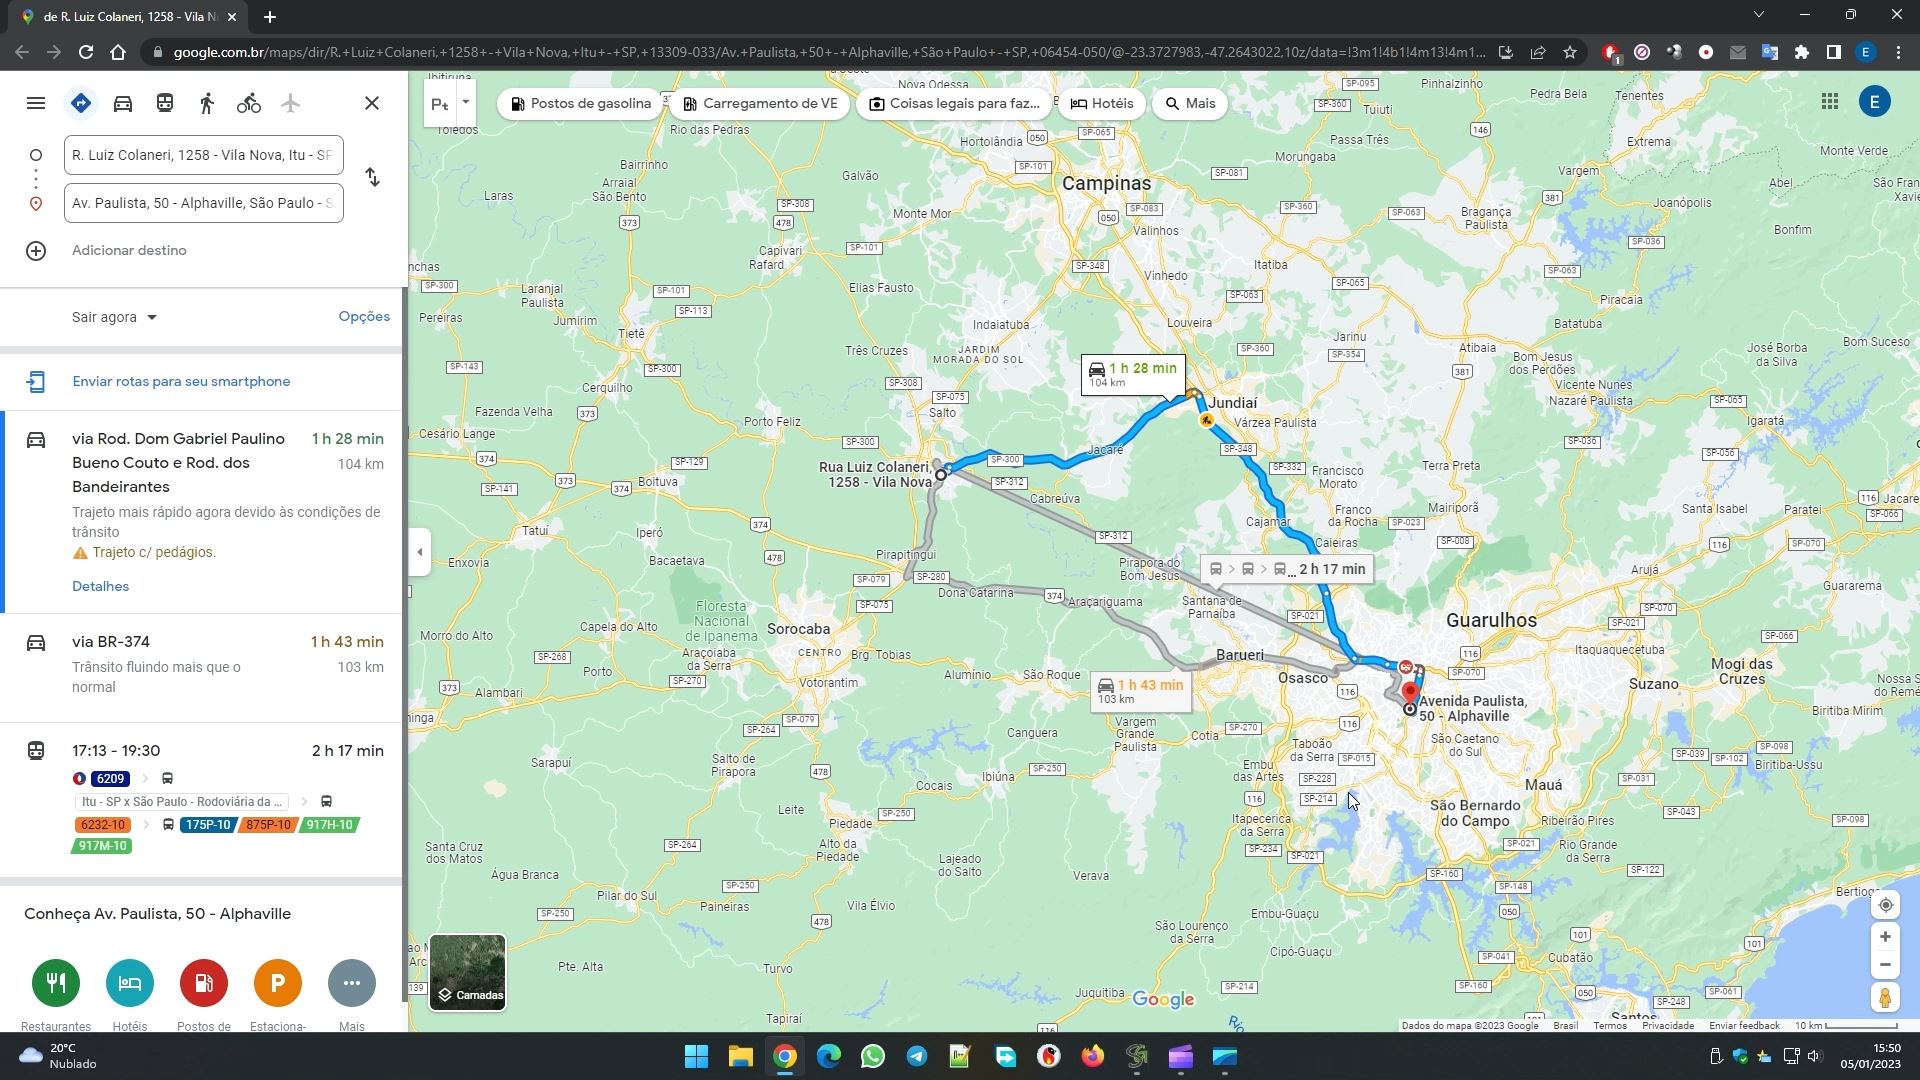Open Microsoft Edge from taskbar
The image size is (1920, 1080).
point(829,1056)
